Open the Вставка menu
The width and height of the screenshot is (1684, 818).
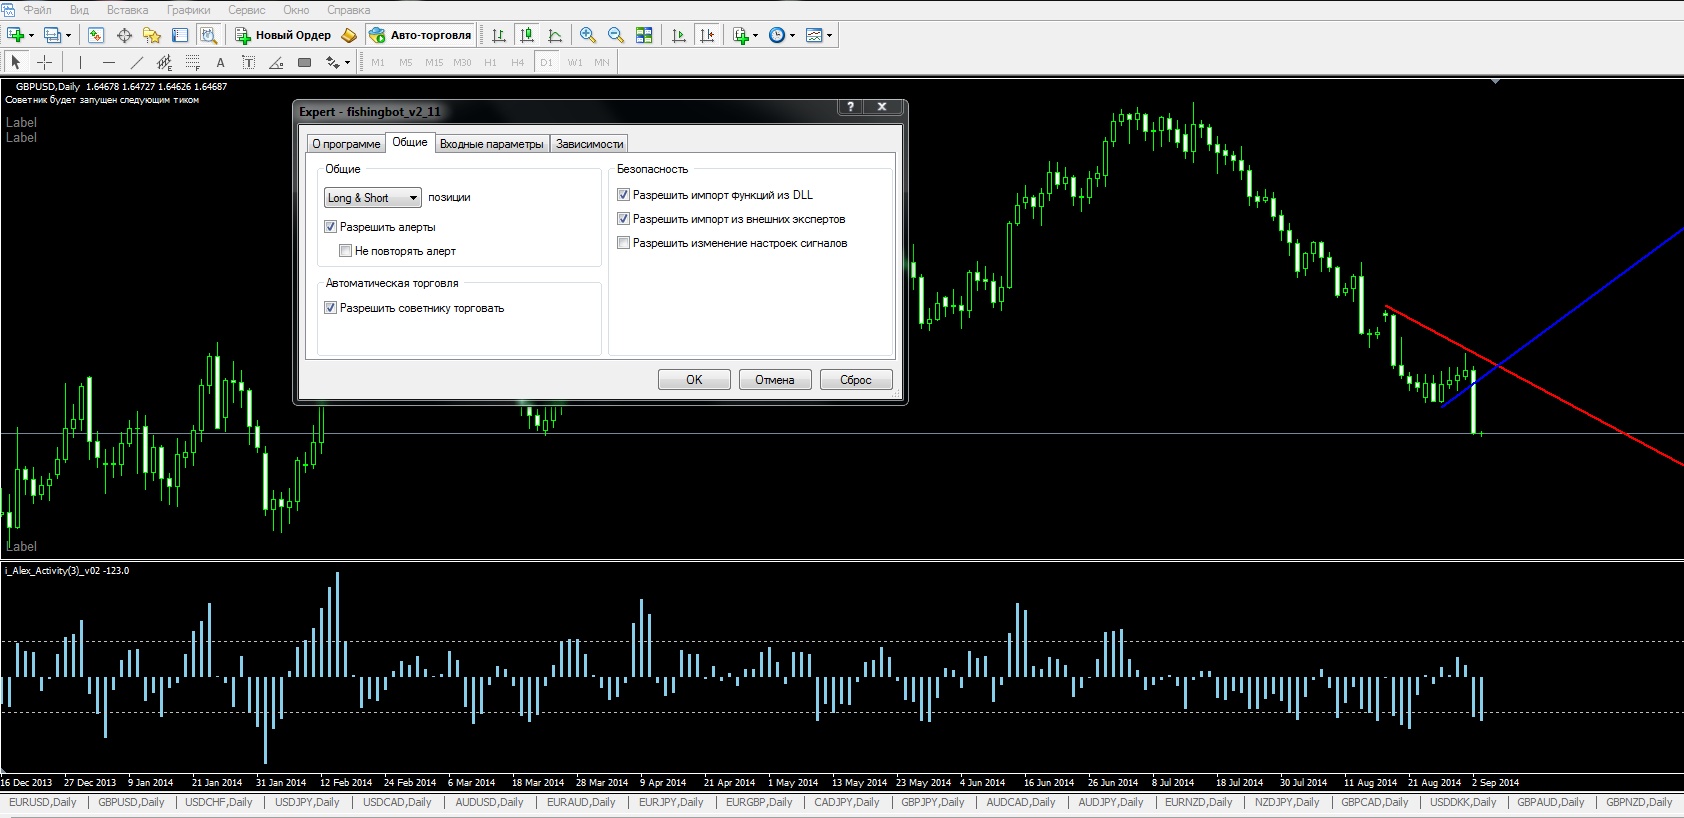(128, 10)
